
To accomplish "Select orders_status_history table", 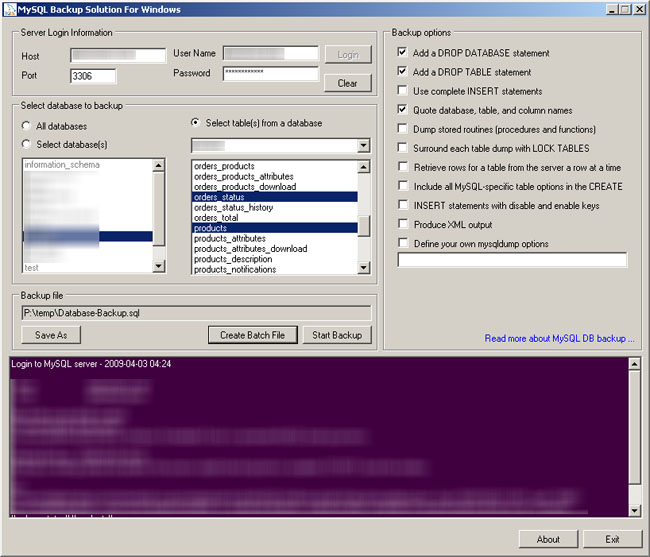I will (x=274, y=207).
